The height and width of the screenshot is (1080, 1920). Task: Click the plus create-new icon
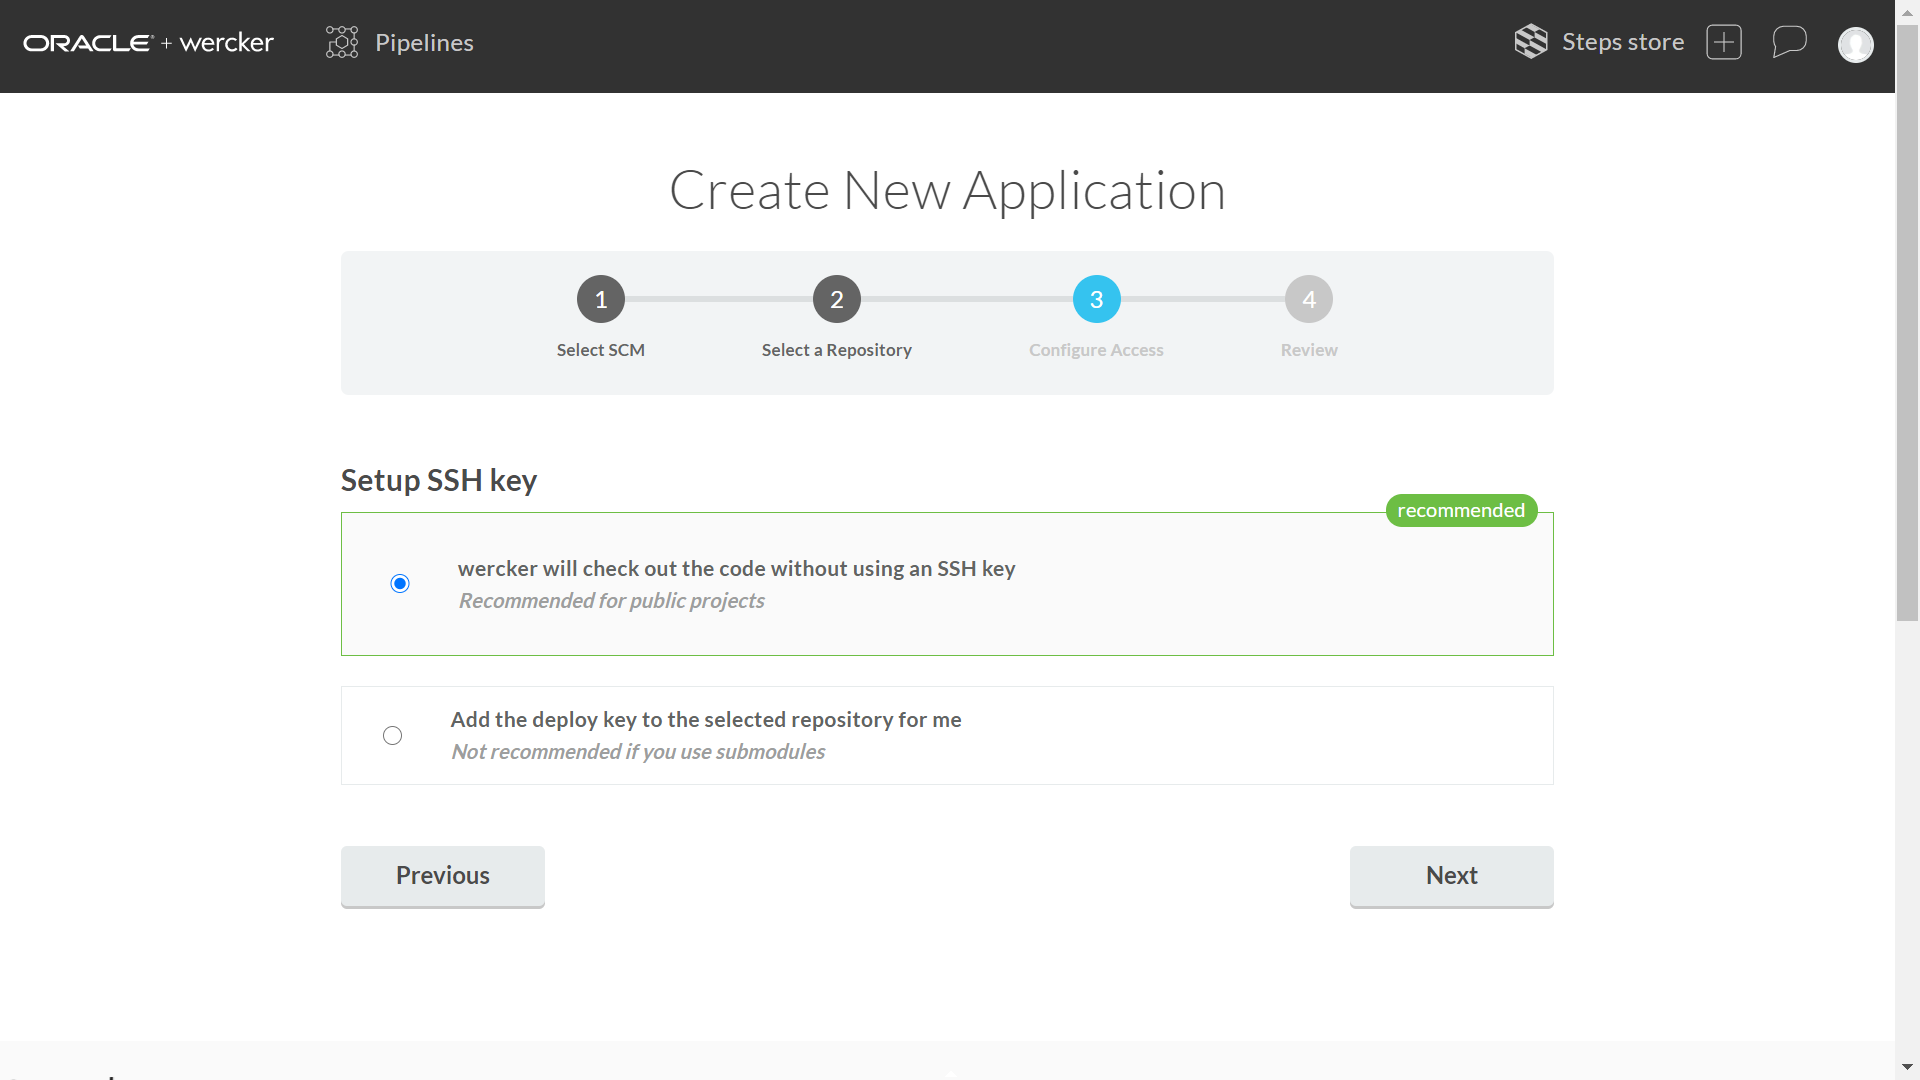(x=1723, y=42)
